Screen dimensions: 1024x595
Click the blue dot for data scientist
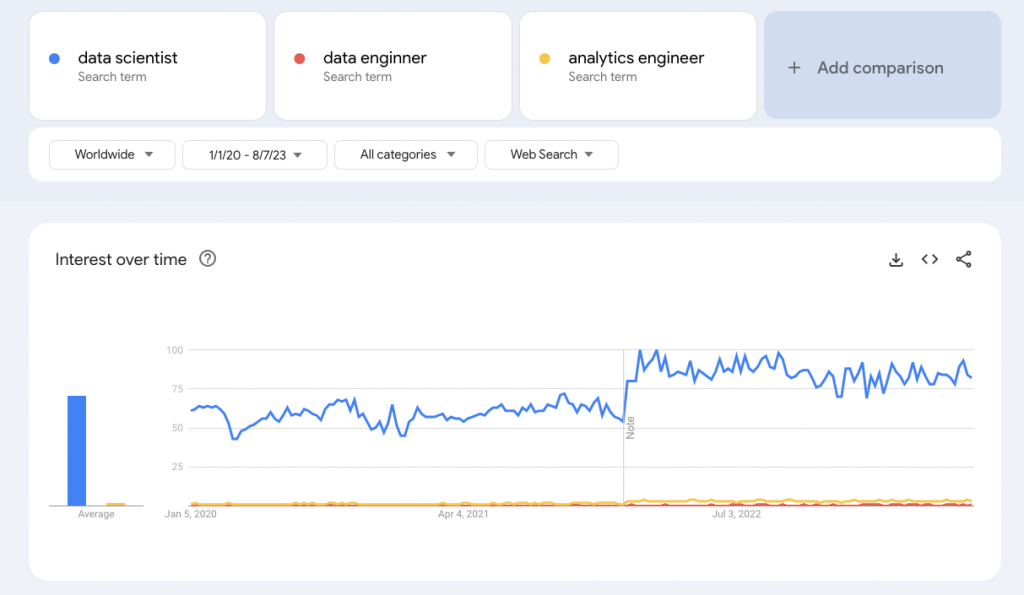pyautogui.click(x=55, y=58)
